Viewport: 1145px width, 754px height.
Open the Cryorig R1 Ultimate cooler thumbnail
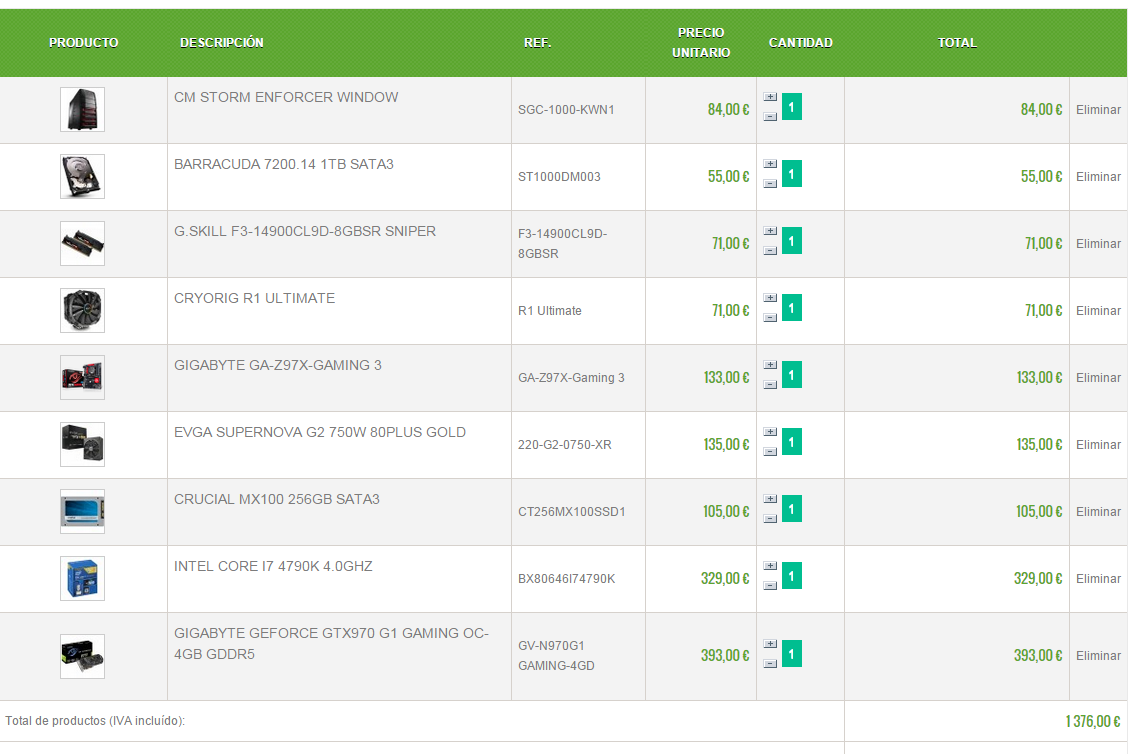pyautogui.click(x=83, y=310)
